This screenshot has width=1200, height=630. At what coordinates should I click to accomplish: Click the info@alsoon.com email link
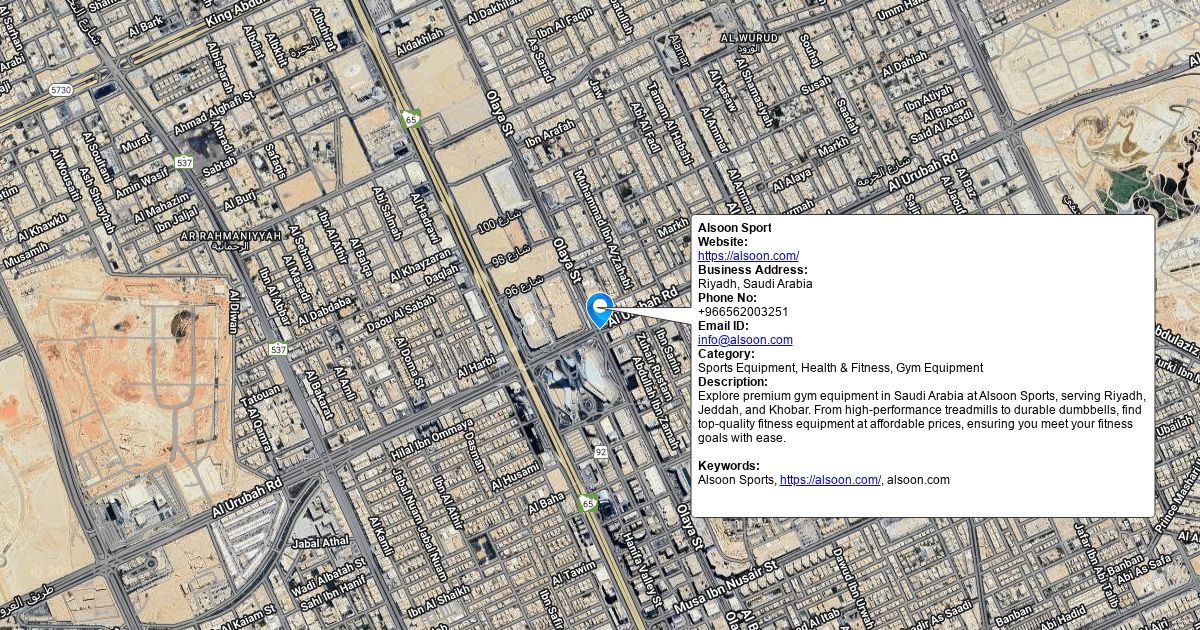pyautogui.click(x=745, y=340)
